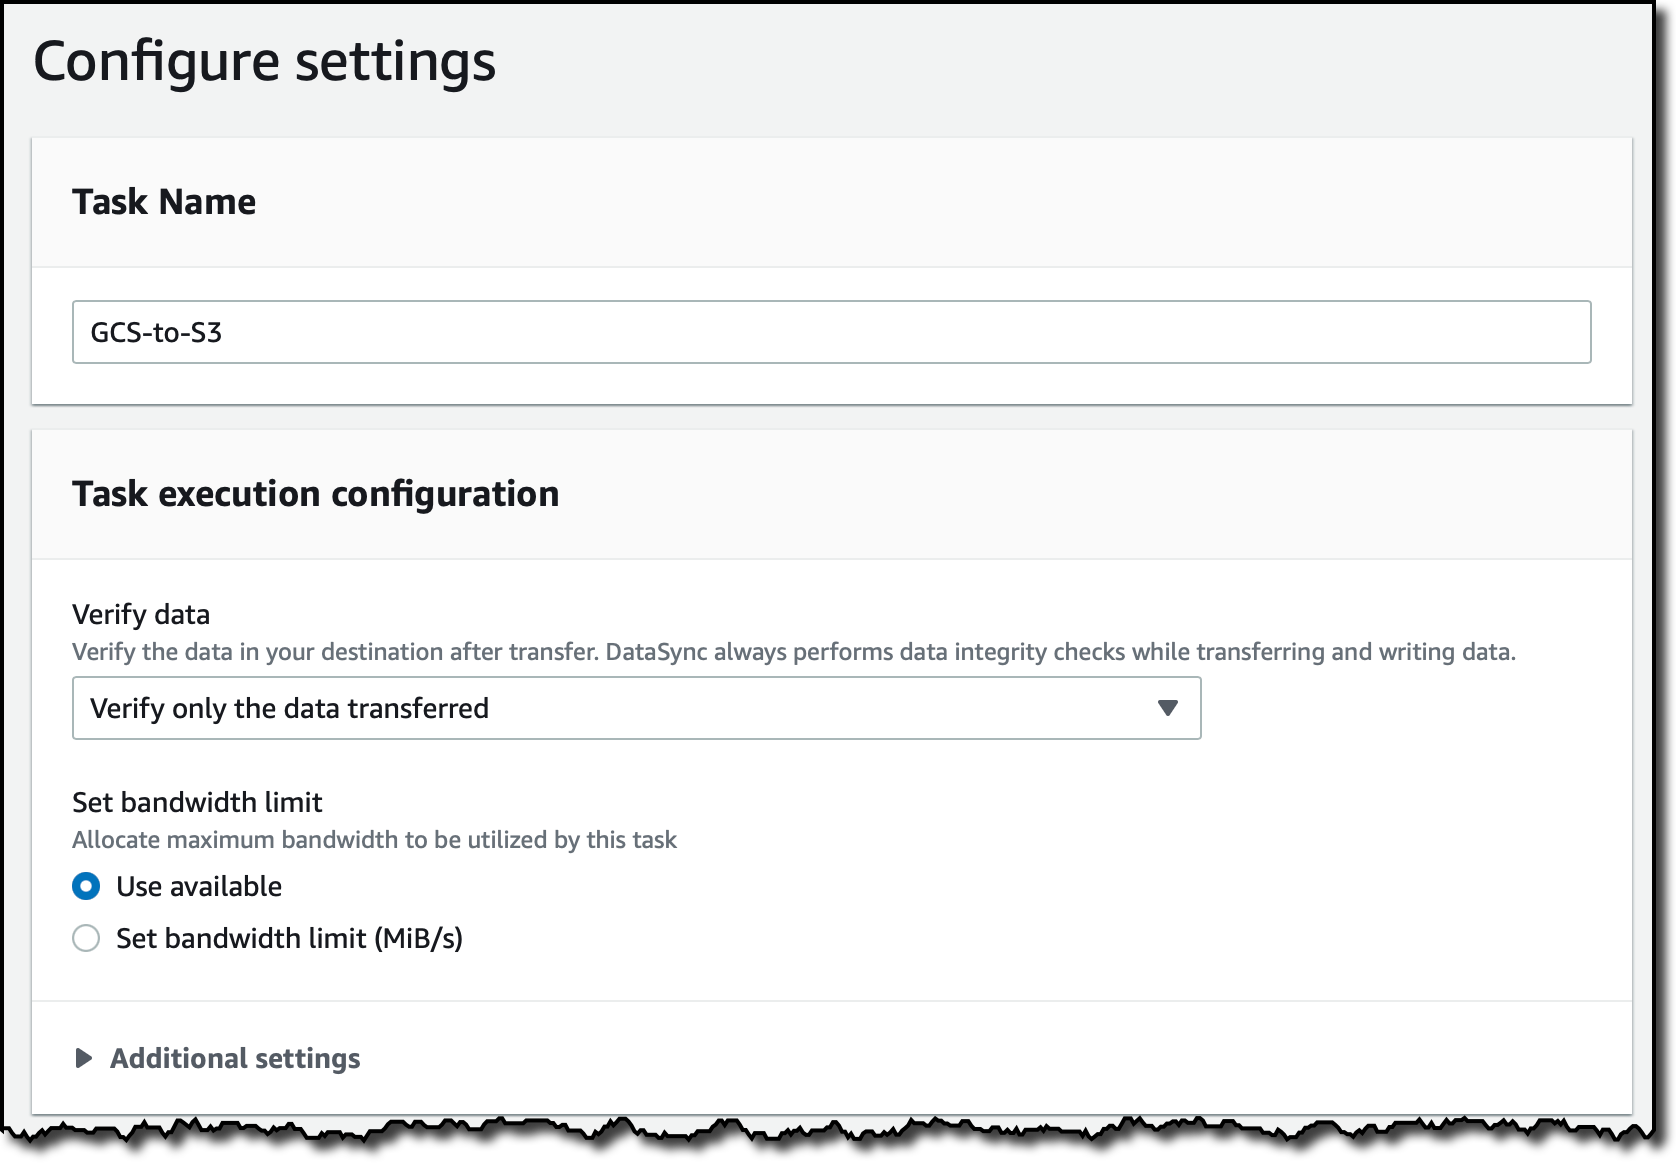Select the Set bandwidth limit (MiB/s) radio
1676x1164 pixels.
(x=86, y=938)
